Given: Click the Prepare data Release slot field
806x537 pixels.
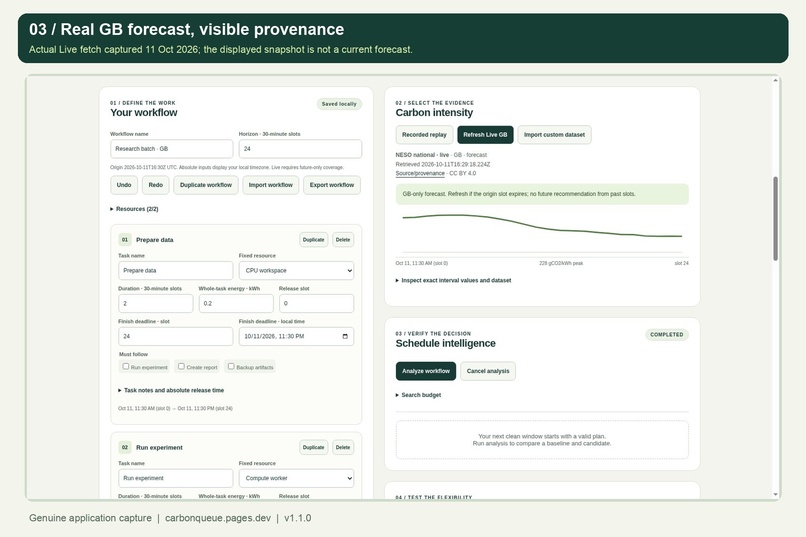Looking at the screenshot, I should 316,303.
